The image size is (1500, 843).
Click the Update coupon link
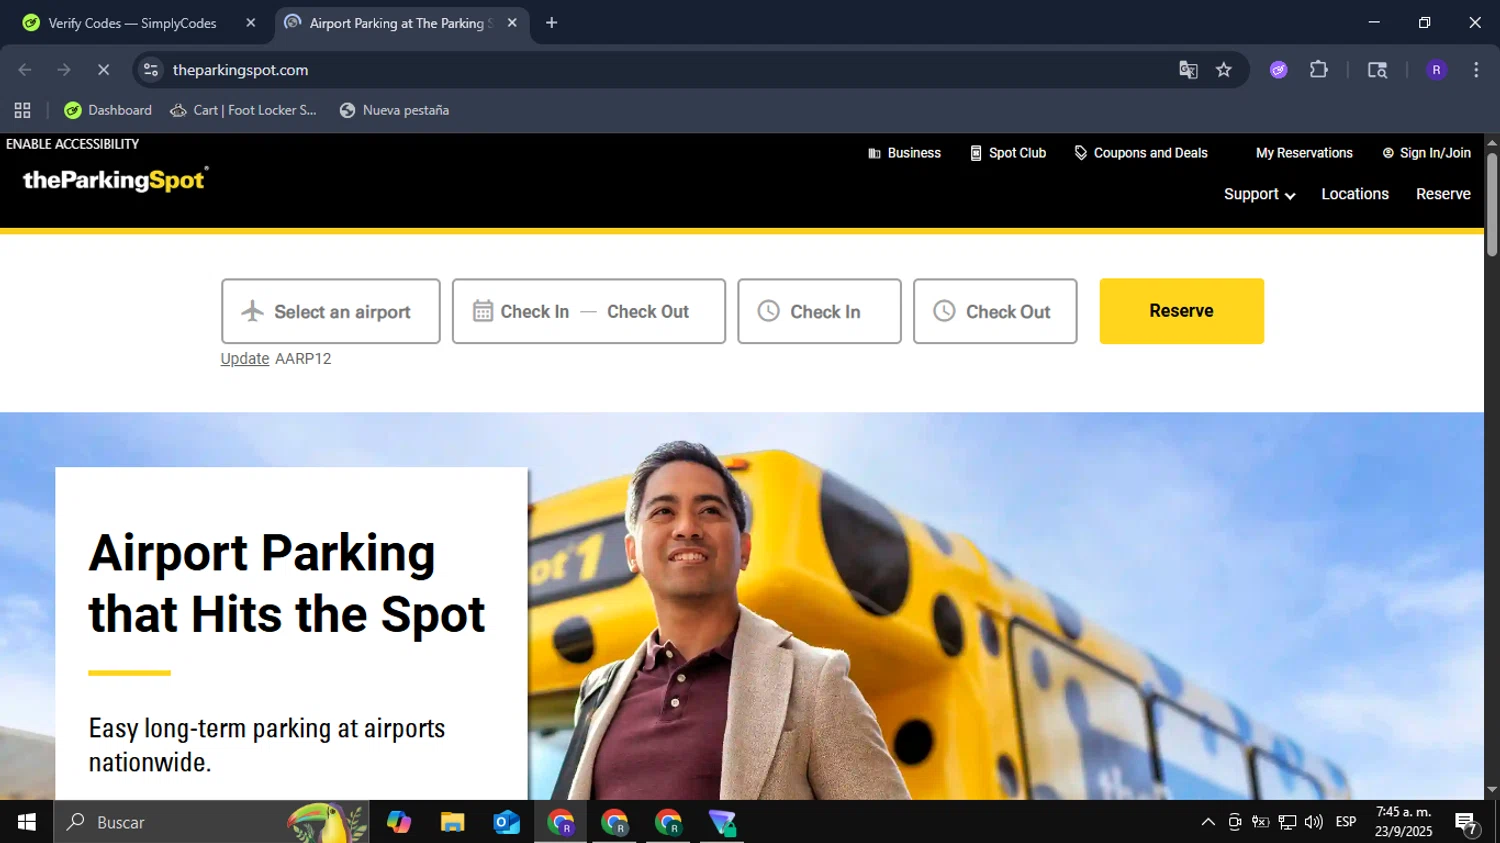(245, 359)
